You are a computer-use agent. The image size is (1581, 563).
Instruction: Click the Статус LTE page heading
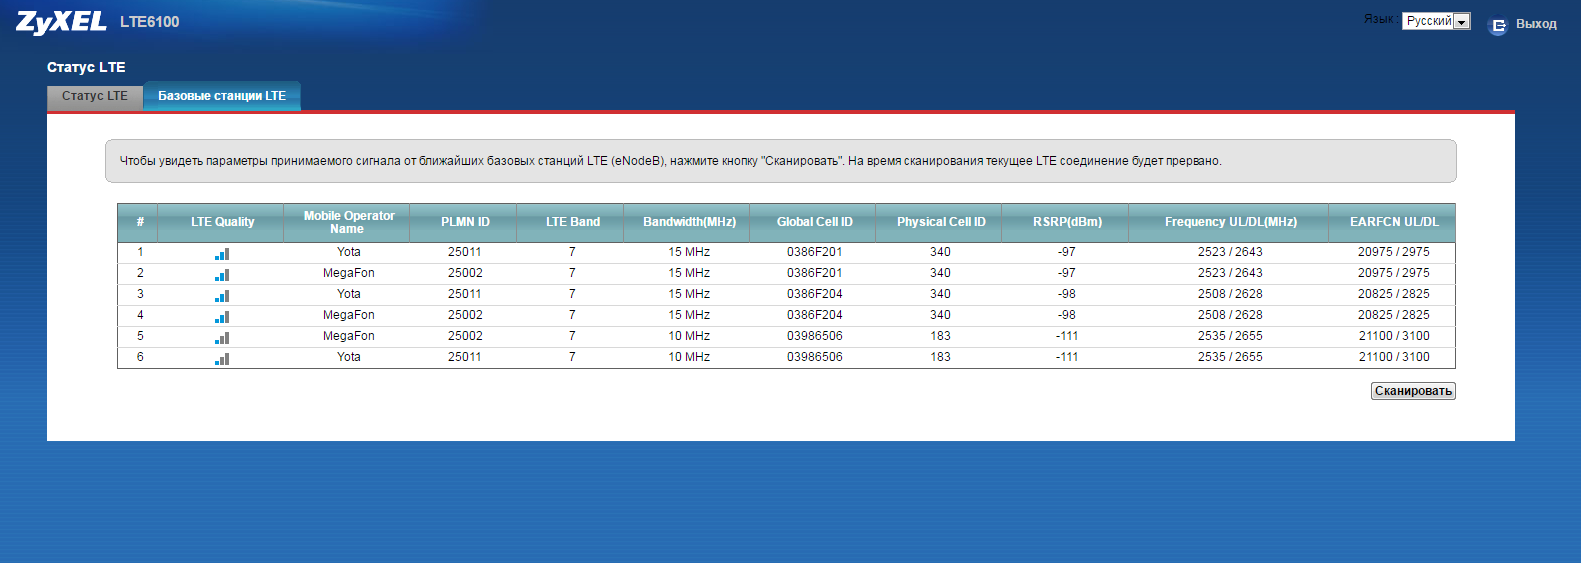click(x=86, y=67)
